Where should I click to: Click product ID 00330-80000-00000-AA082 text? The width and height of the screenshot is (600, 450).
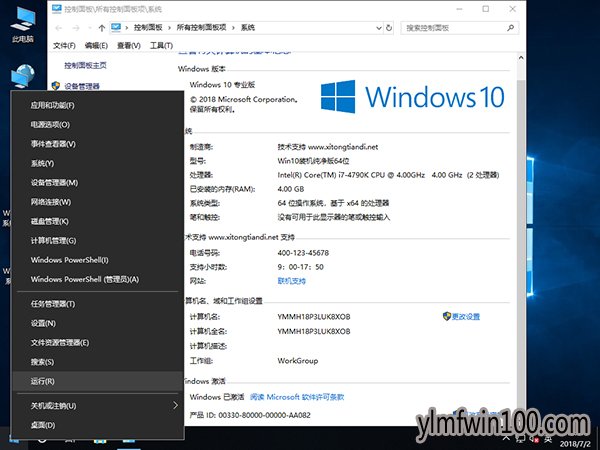[264, 415]
